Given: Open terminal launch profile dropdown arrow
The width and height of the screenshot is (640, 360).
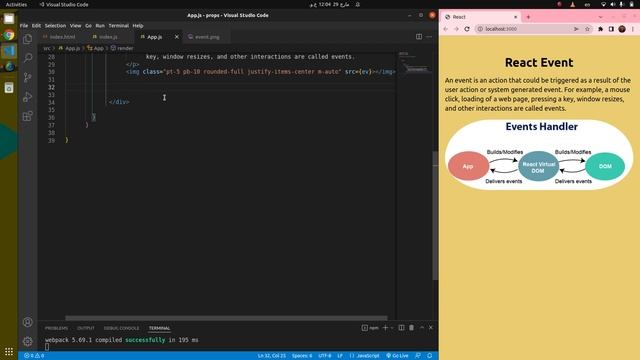Looking at the screenshot, I should [392, 328].
